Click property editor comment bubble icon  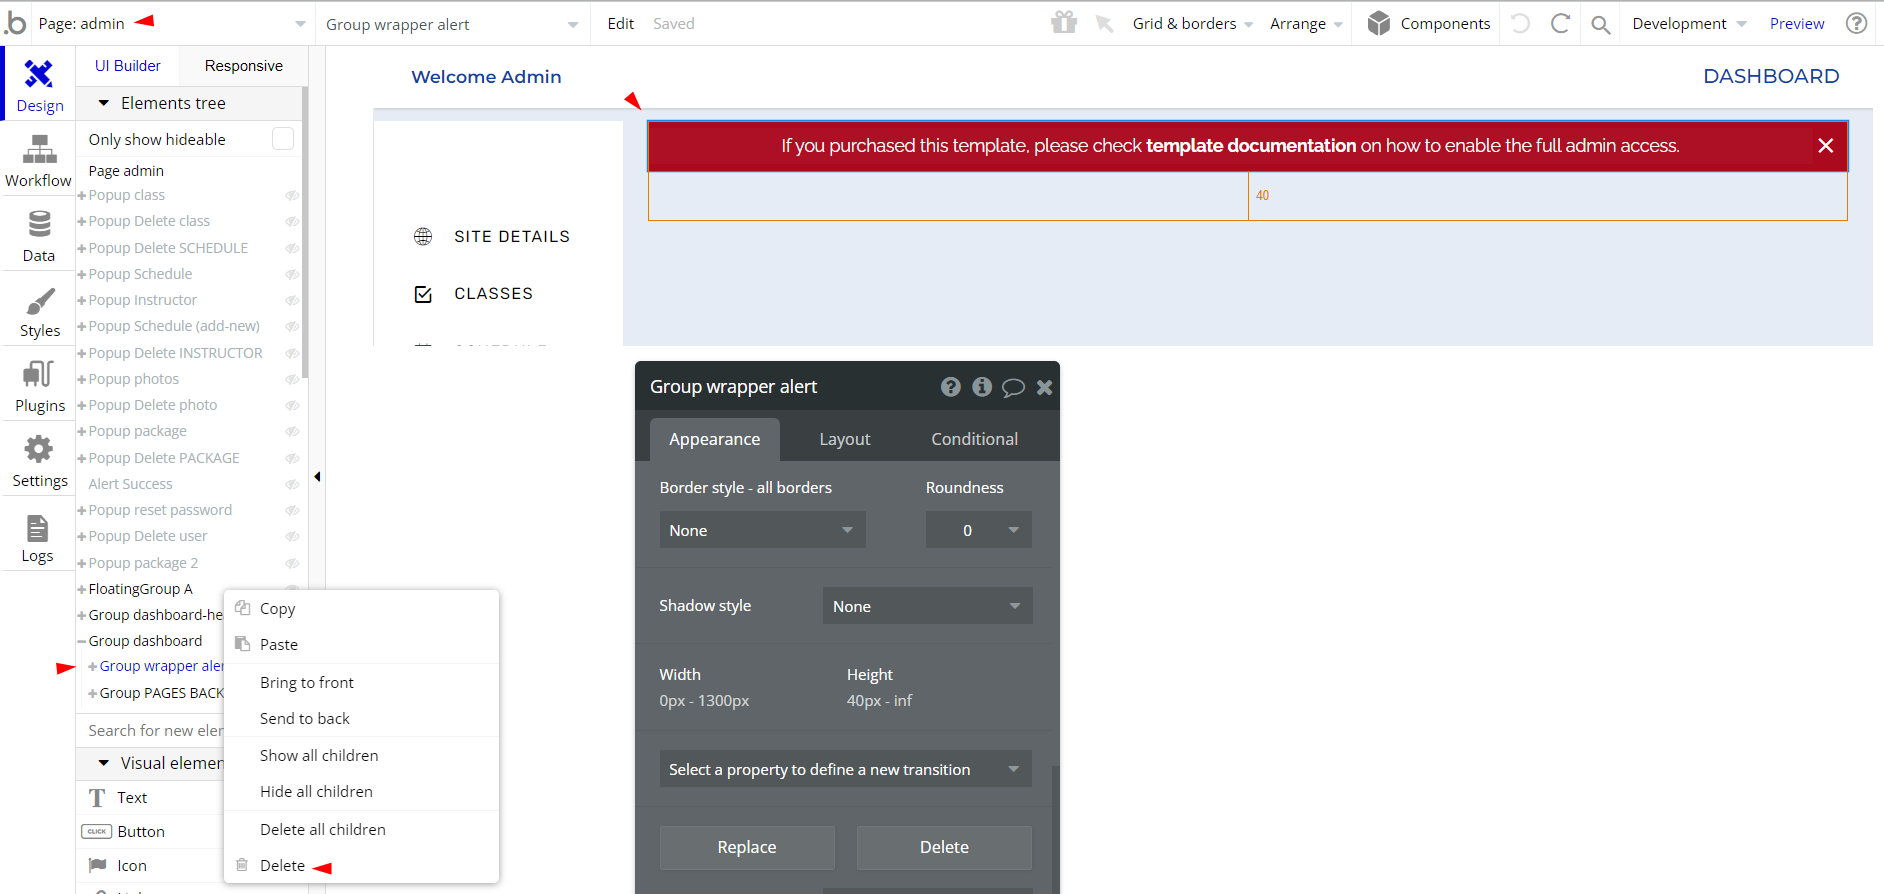1013,387
